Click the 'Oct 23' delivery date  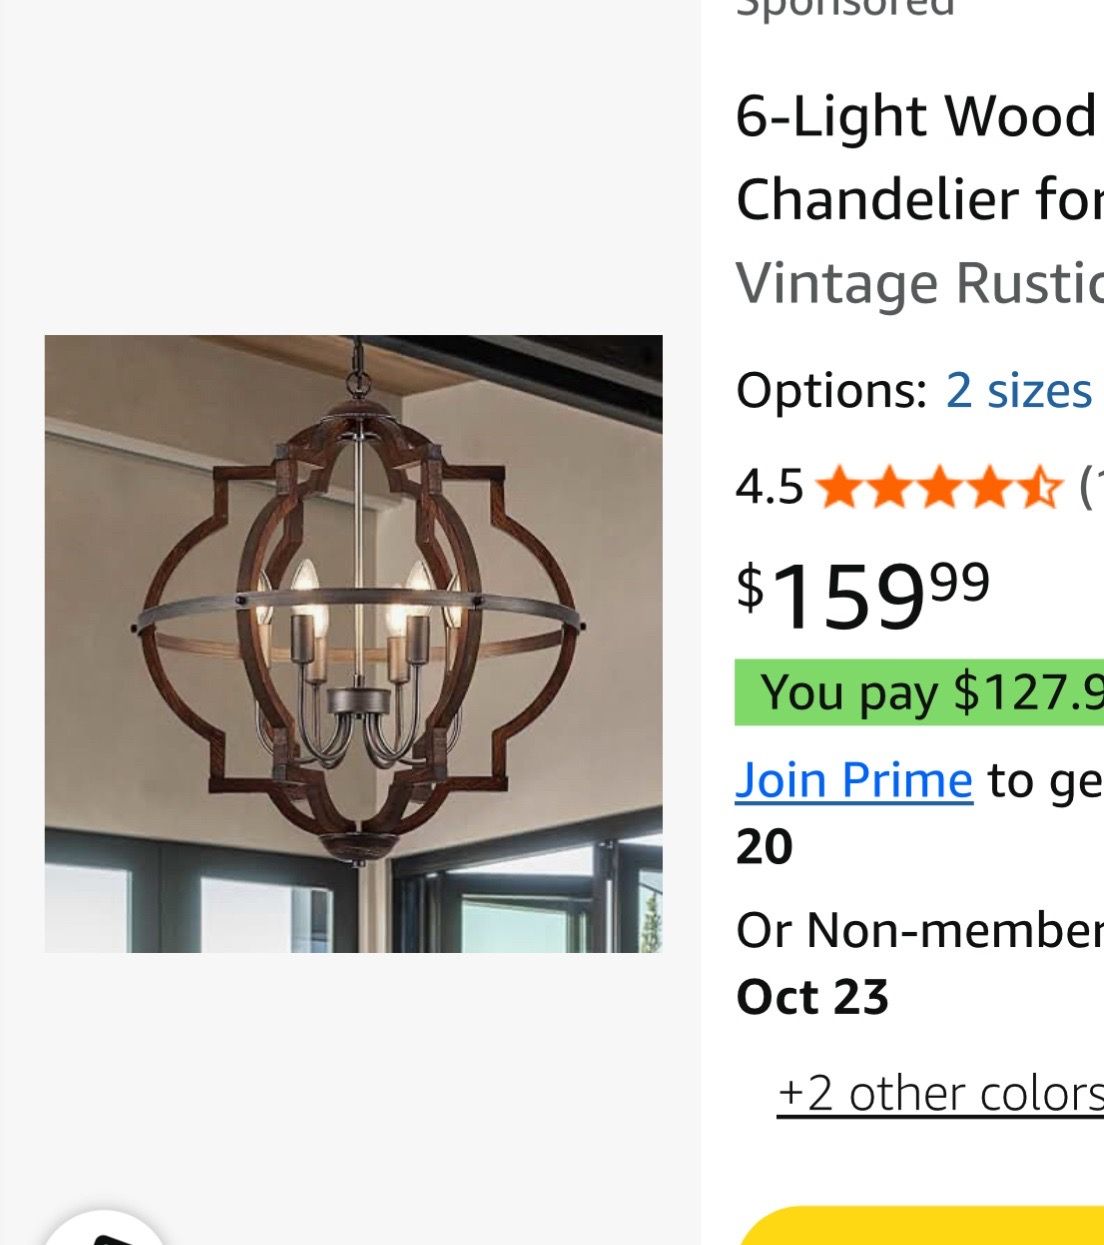coord(812,997)
